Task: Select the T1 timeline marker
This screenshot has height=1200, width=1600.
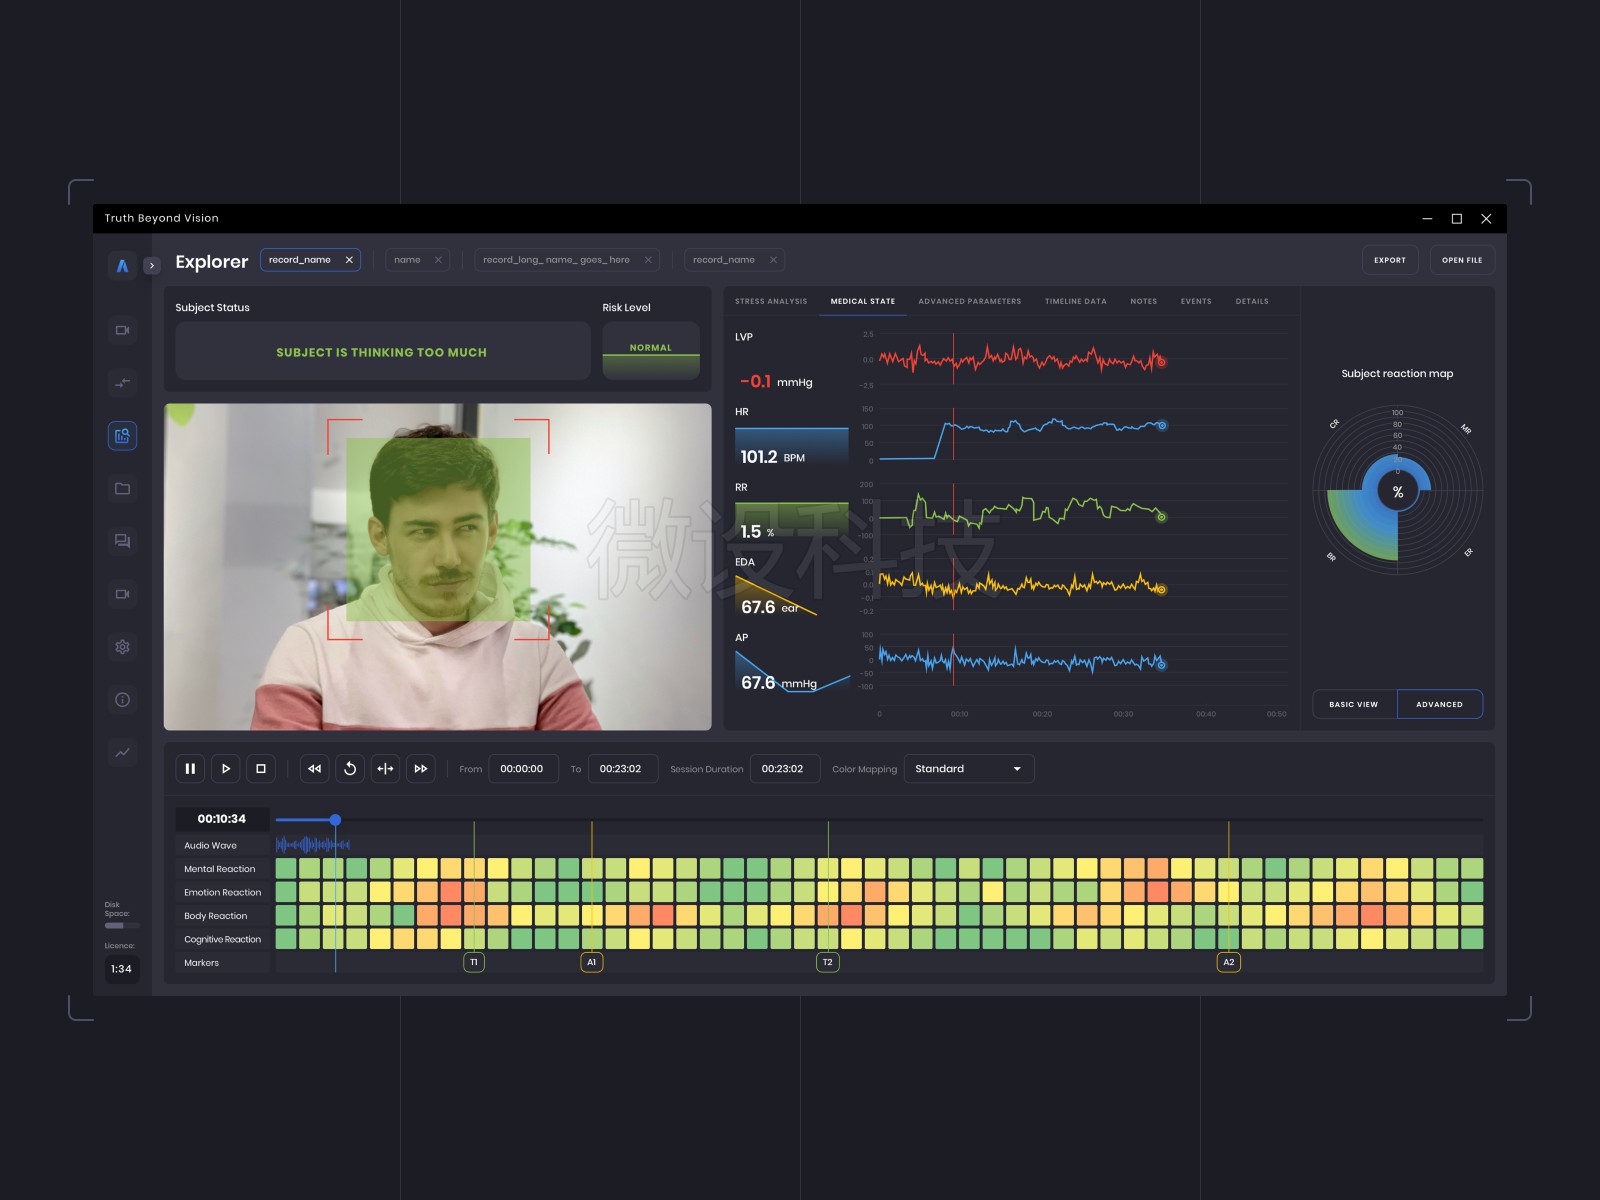Action: [x=474, y=962]
